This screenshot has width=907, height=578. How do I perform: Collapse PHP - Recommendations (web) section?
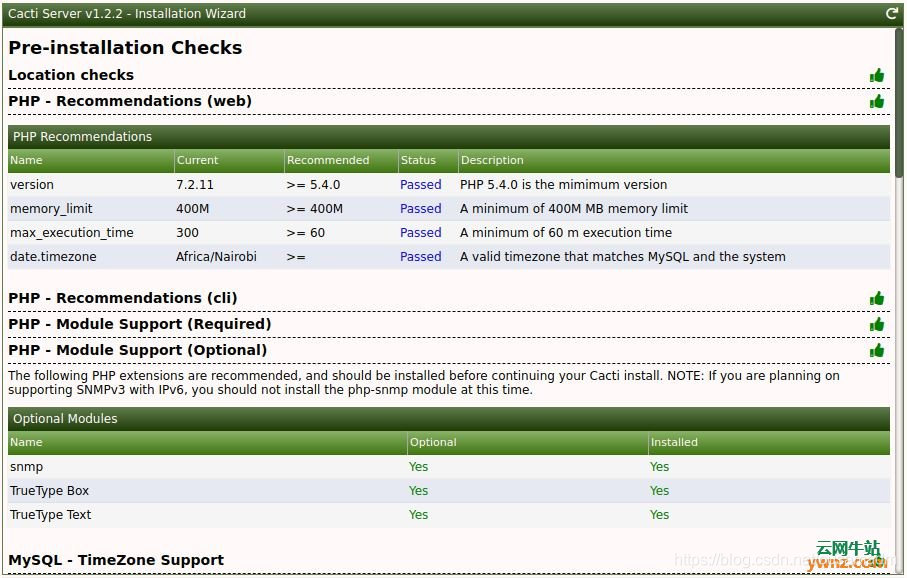(130, 101)
